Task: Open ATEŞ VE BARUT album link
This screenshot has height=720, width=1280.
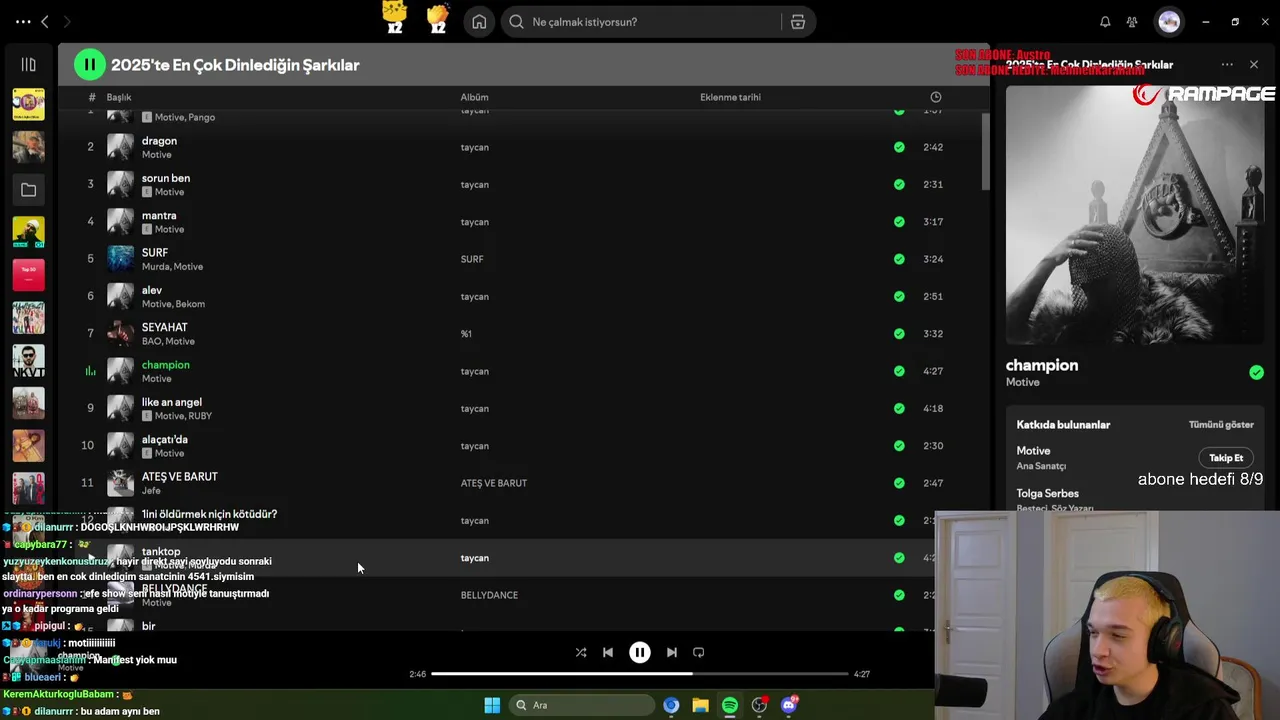Action: click(x=493, y=483)
